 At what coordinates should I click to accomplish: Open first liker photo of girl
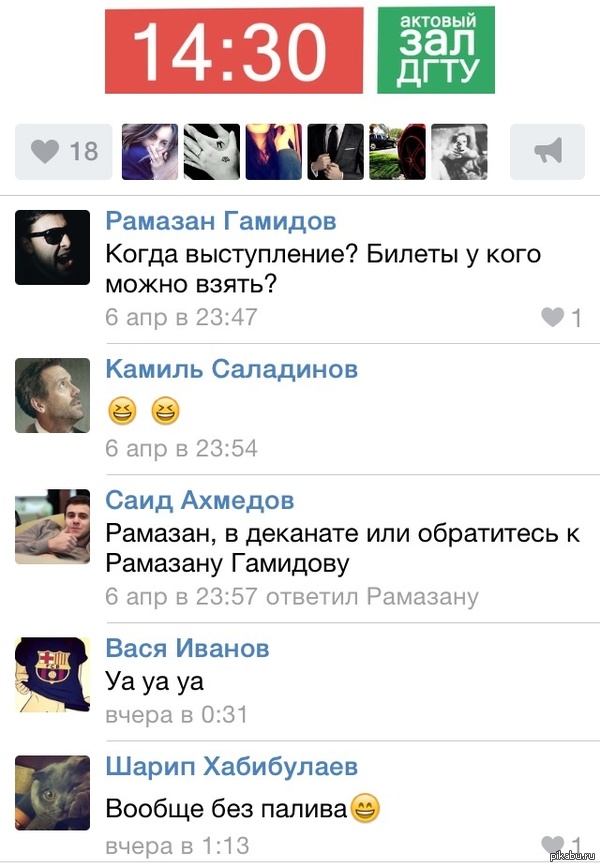pos(150,152)
